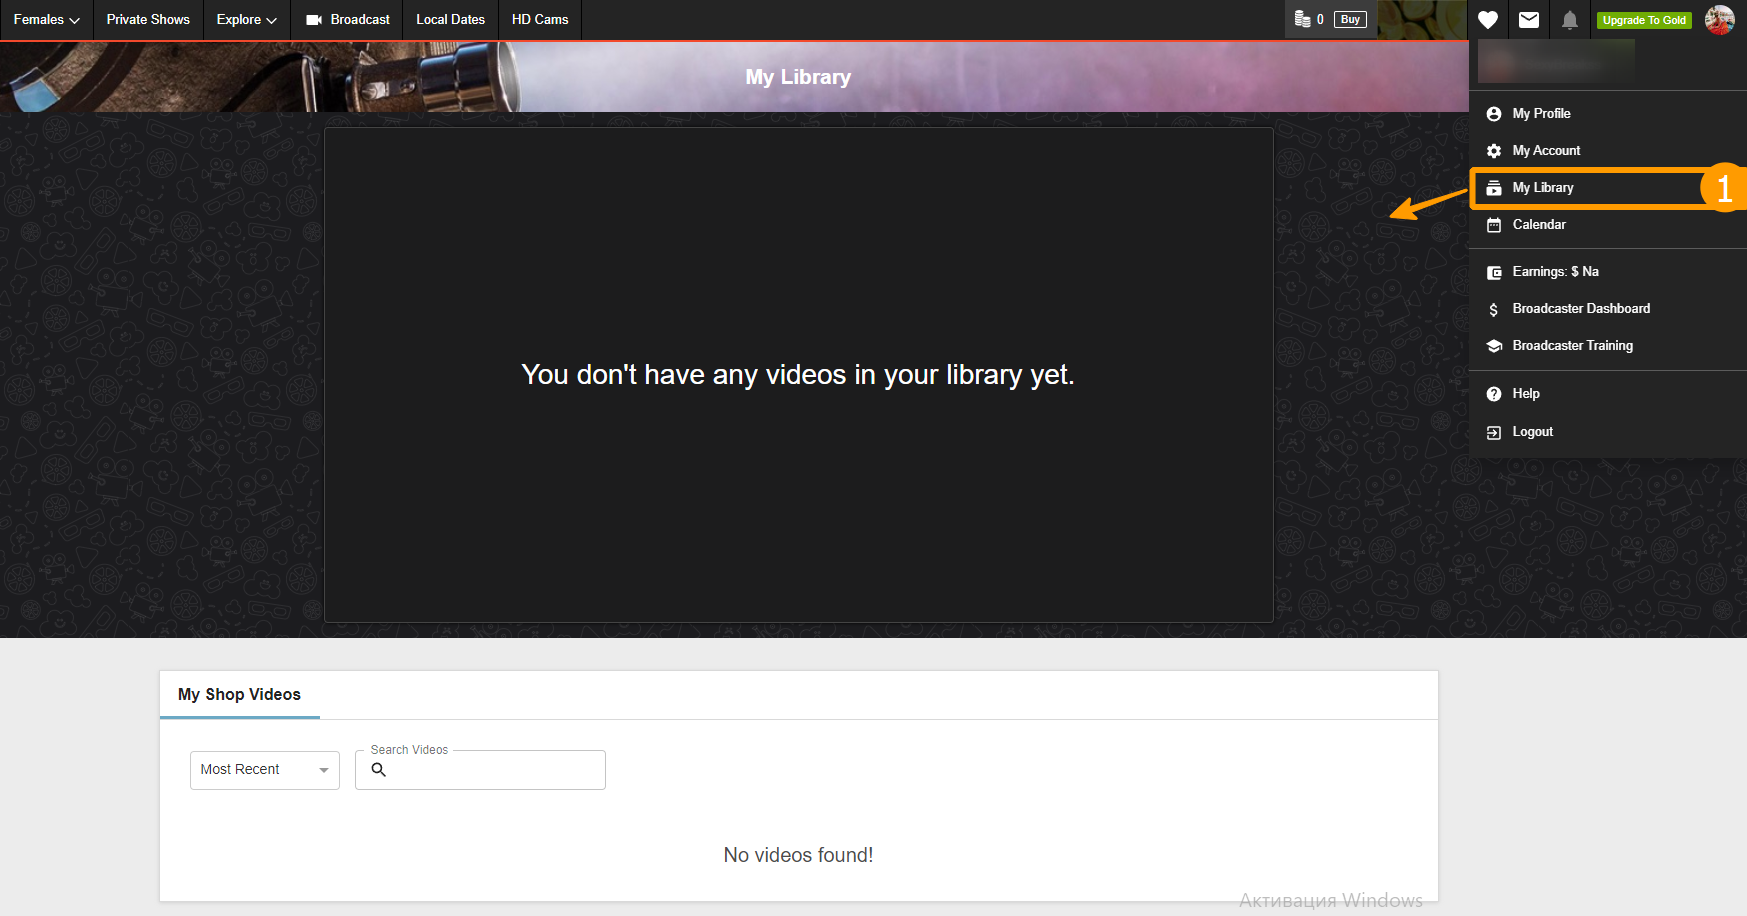Click the tokens stack icon
The image size is (1747, 916).
1302,19
